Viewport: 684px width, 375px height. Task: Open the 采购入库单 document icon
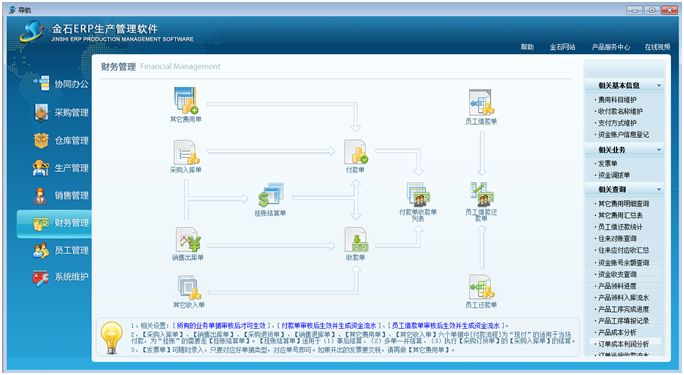coord(186,152)
